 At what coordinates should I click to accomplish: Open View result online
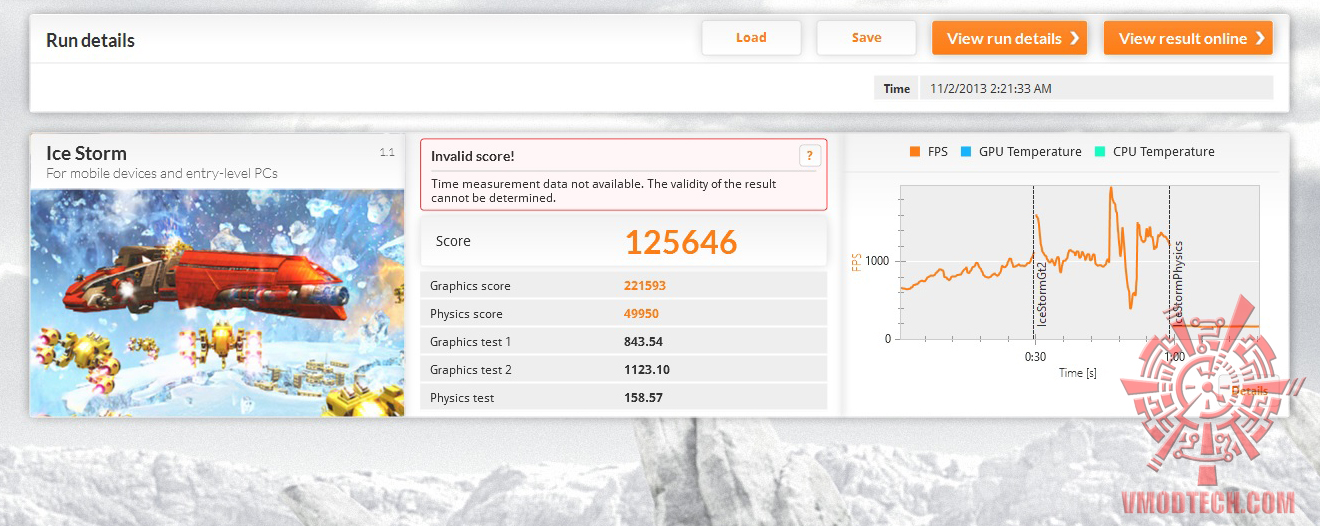coord(1188,38)
